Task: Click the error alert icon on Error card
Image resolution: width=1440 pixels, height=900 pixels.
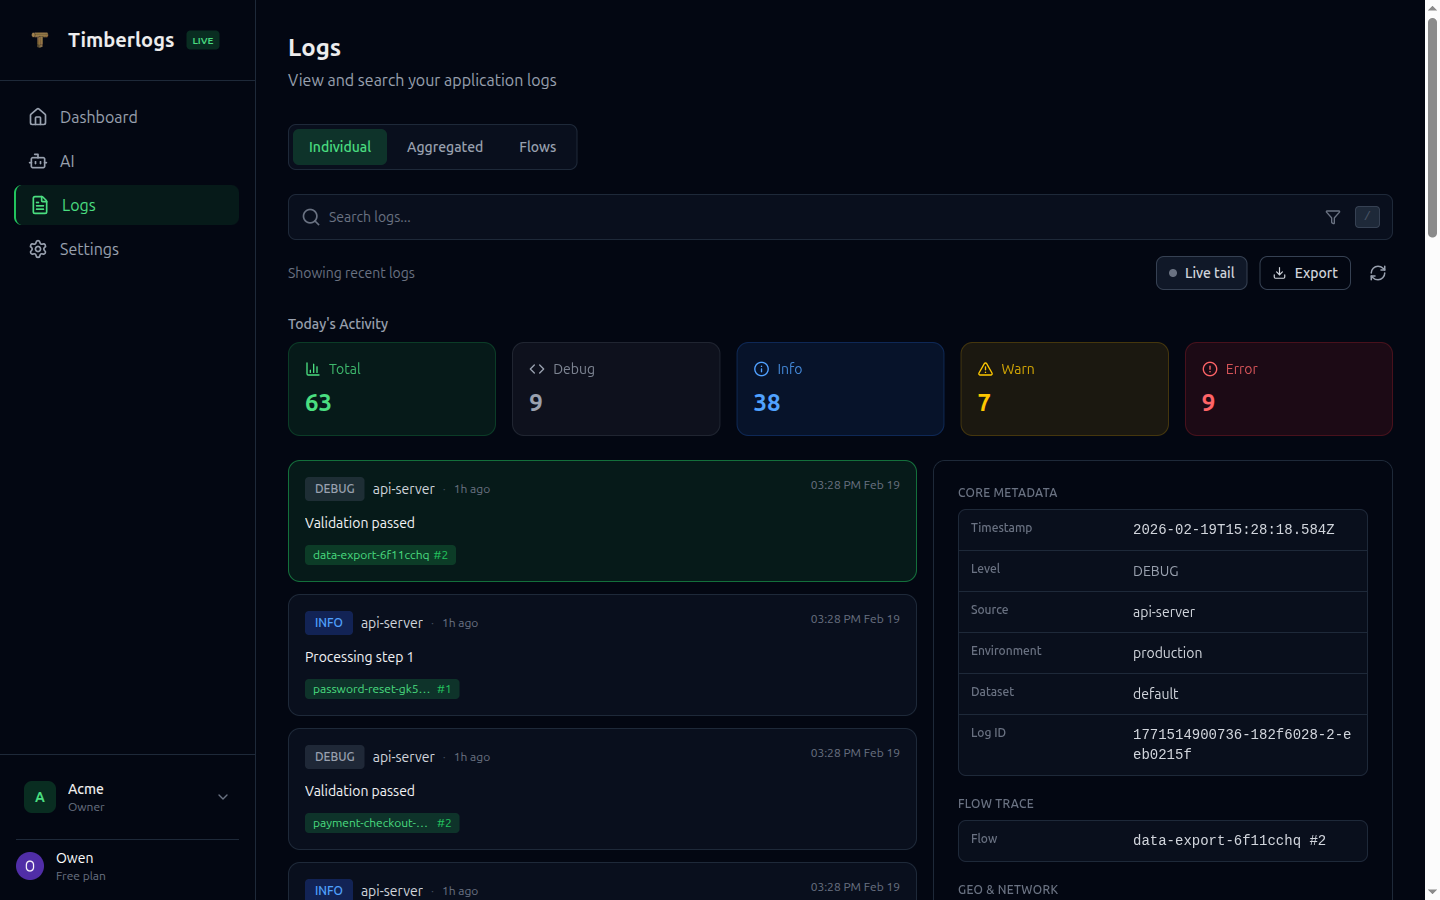Action: coord(1209,368)
